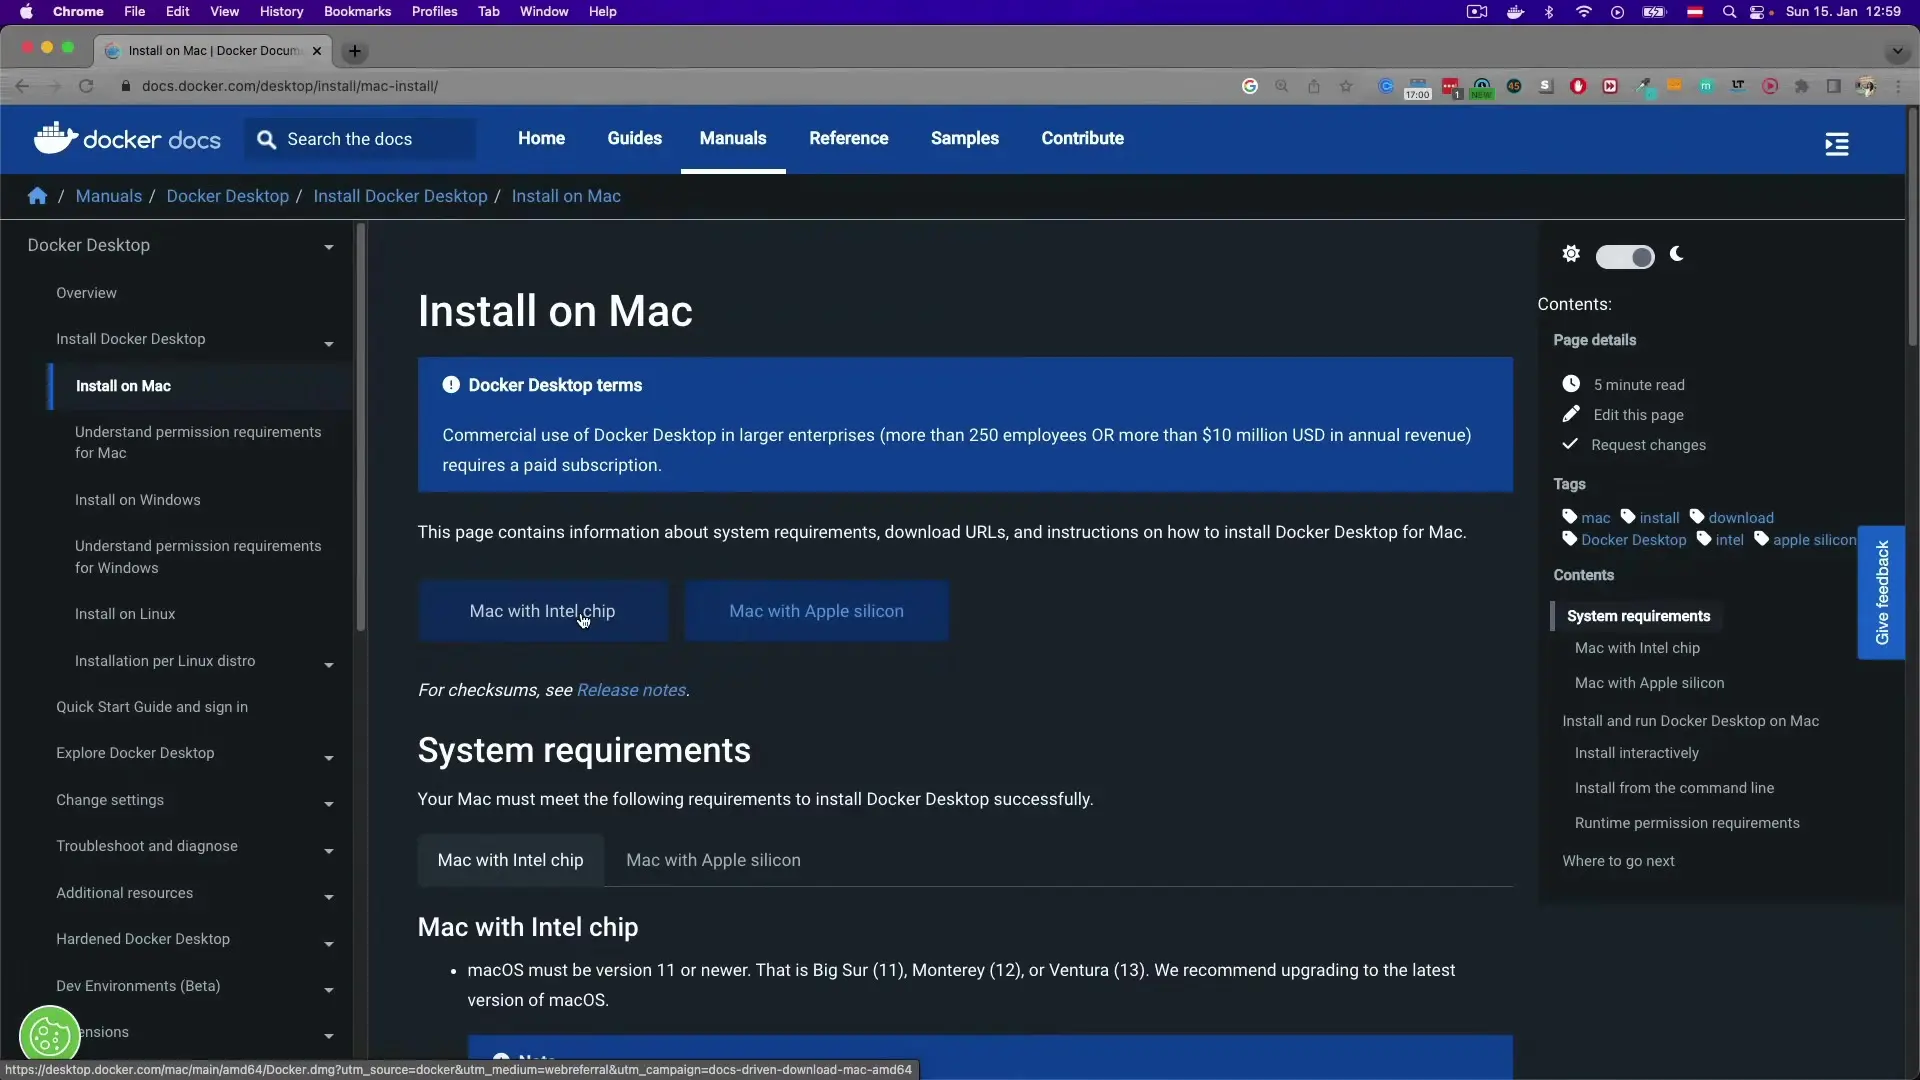
Task: Click the Docker whale menu bar icon
Action: click(1515, 12)
